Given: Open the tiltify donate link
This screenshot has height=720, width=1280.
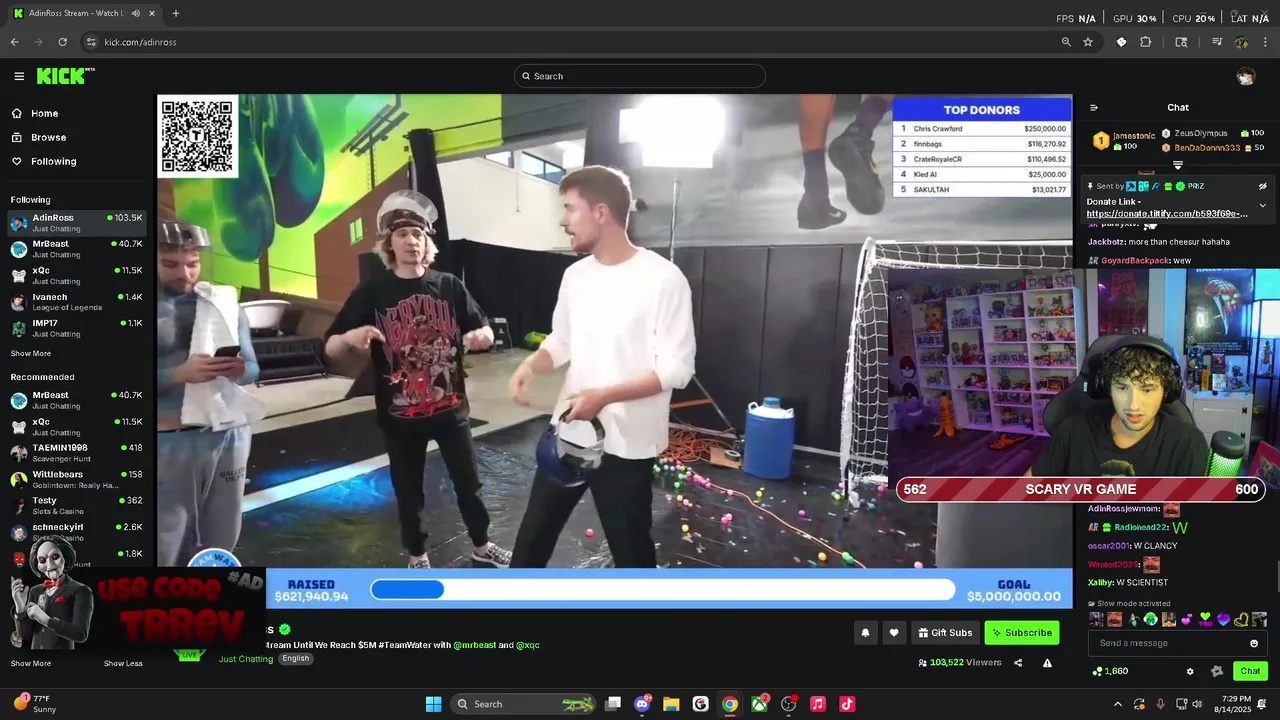Looking at the screenshot, I should pos(1167,214).
